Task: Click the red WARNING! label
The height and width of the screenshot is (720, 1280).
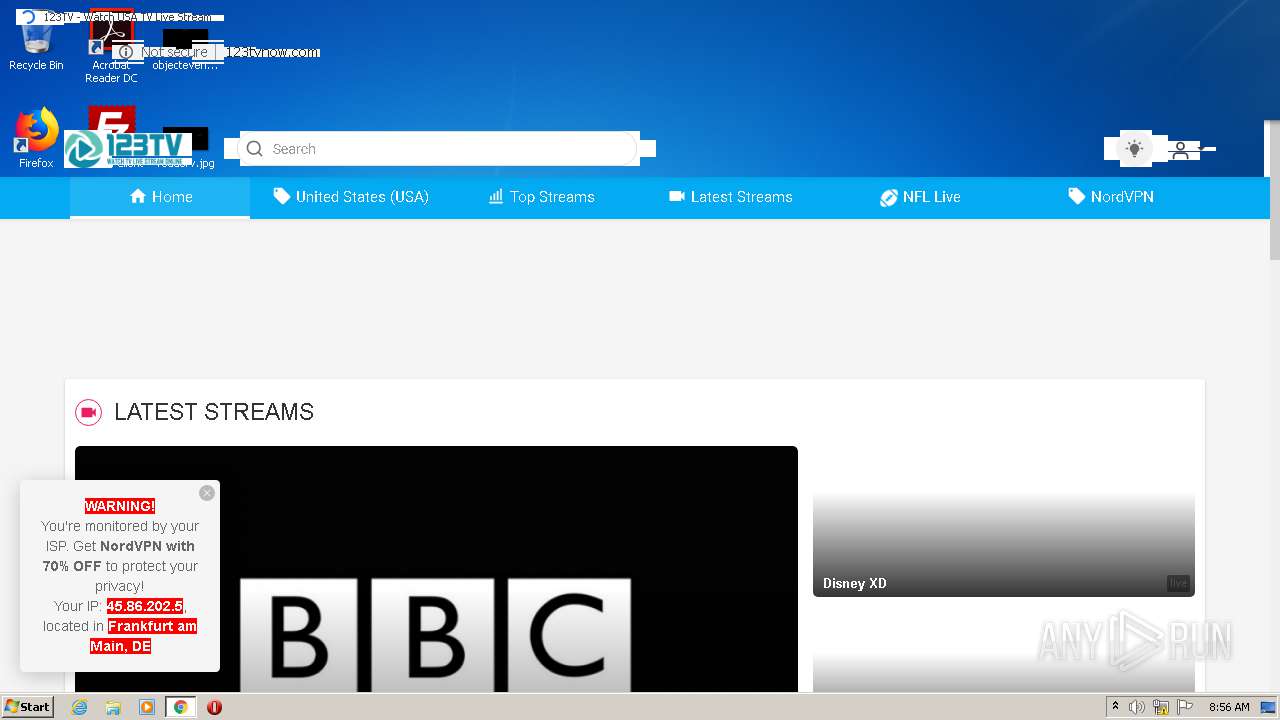Action: tap(120, 506)
